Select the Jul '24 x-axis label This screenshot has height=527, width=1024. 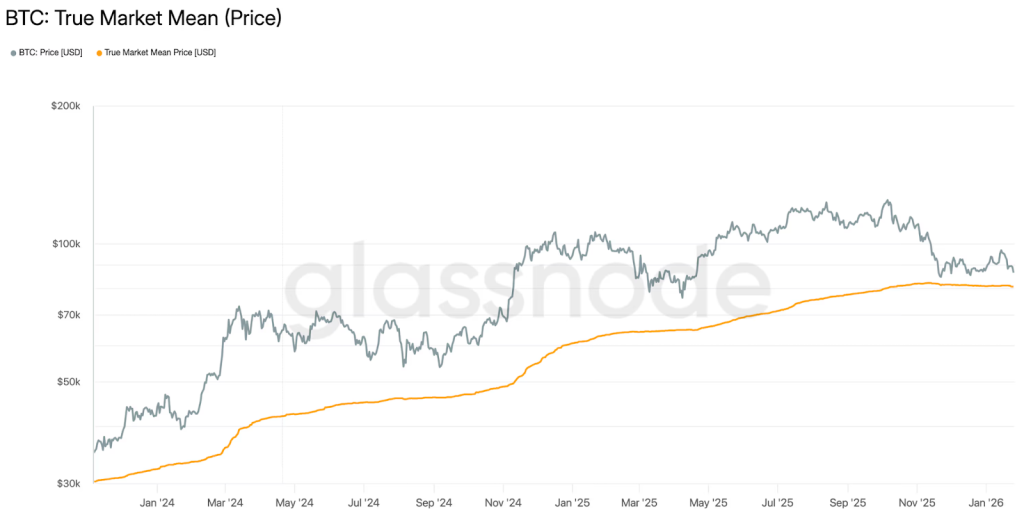(363, 502)
